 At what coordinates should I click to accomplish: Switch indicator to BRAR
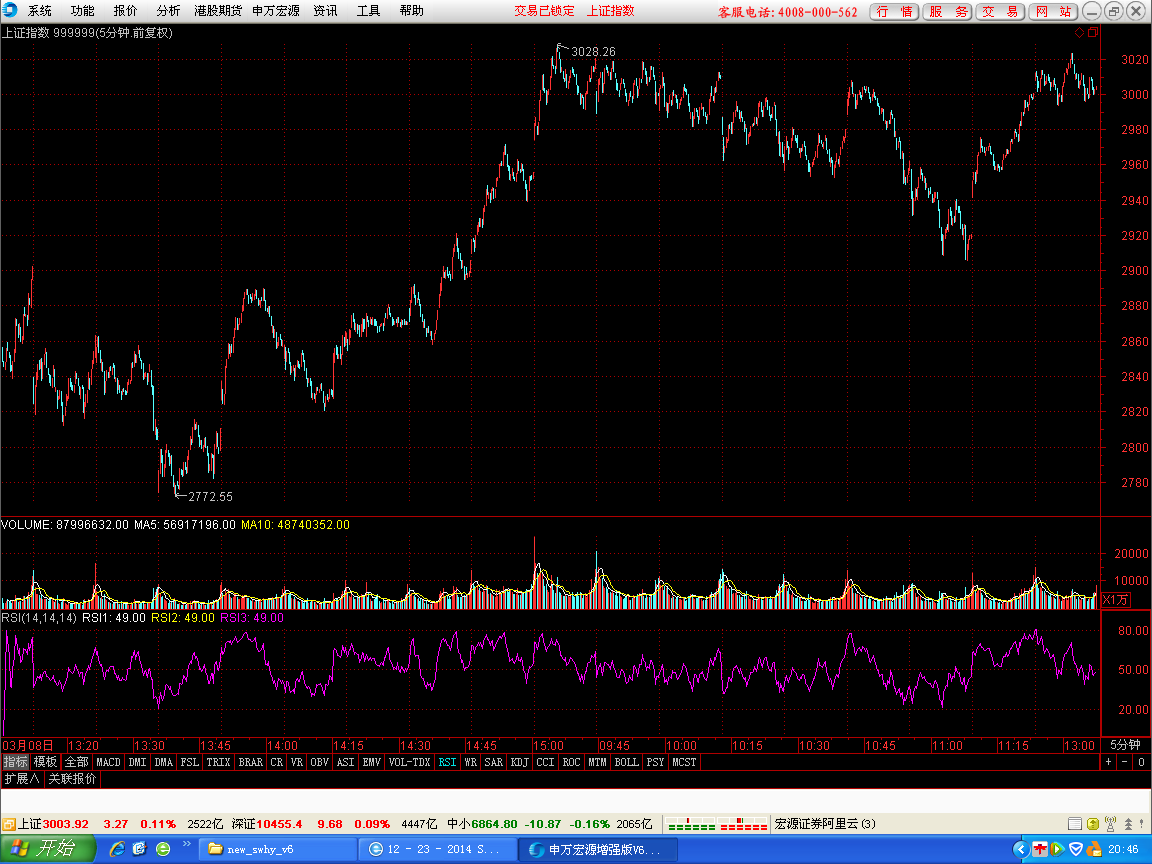tap(251, 763)
